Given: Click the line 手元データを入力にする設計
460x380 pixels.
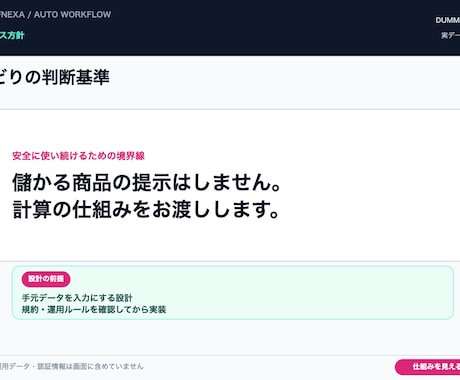Looking at the screenshot, I should click(77, 298).
